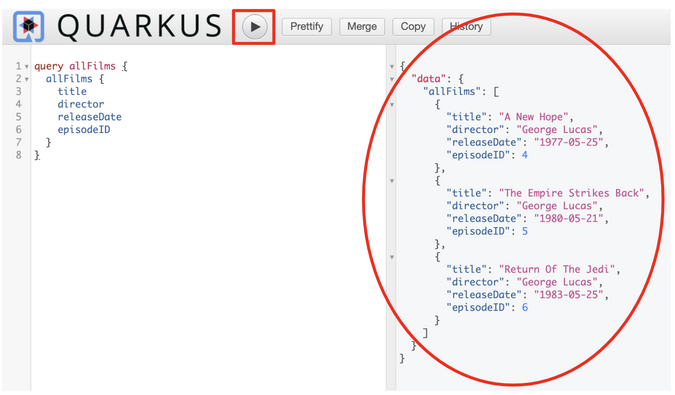Click "Return Of The Jedi" title value

557,269
